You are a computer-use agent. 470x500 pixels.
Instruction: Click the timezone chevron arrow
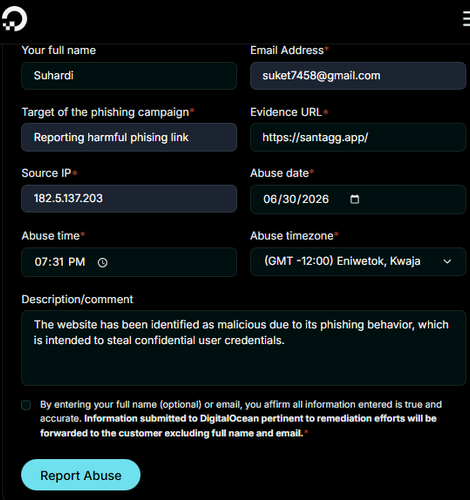(x=447, y=262)
